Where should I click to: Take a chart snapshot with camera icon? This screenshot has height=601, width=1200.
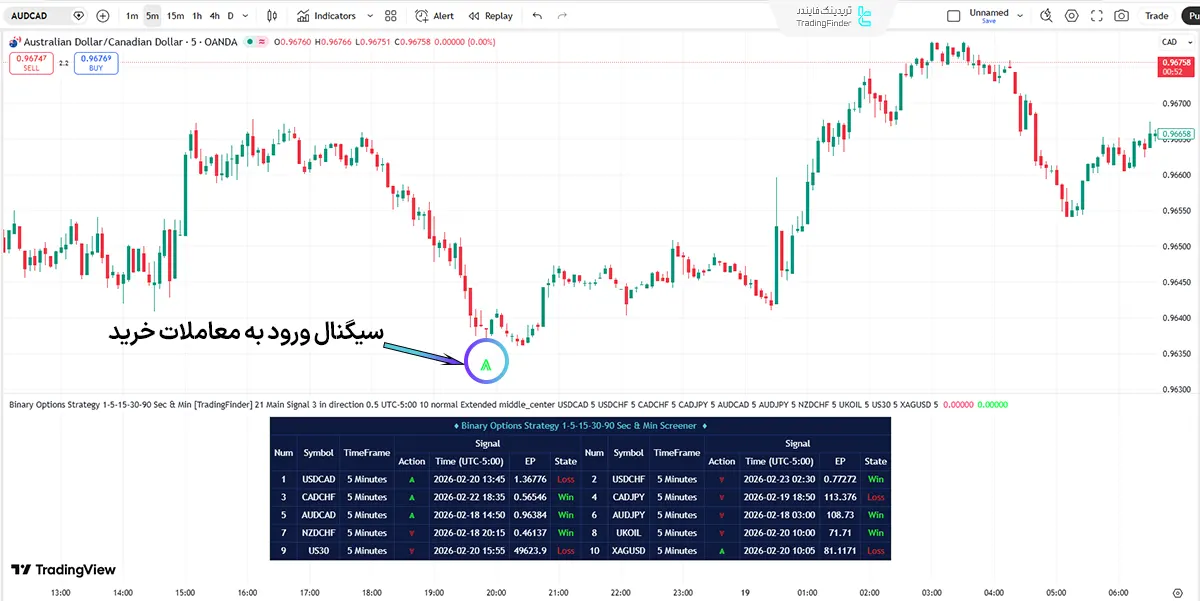pos(1122,16)
